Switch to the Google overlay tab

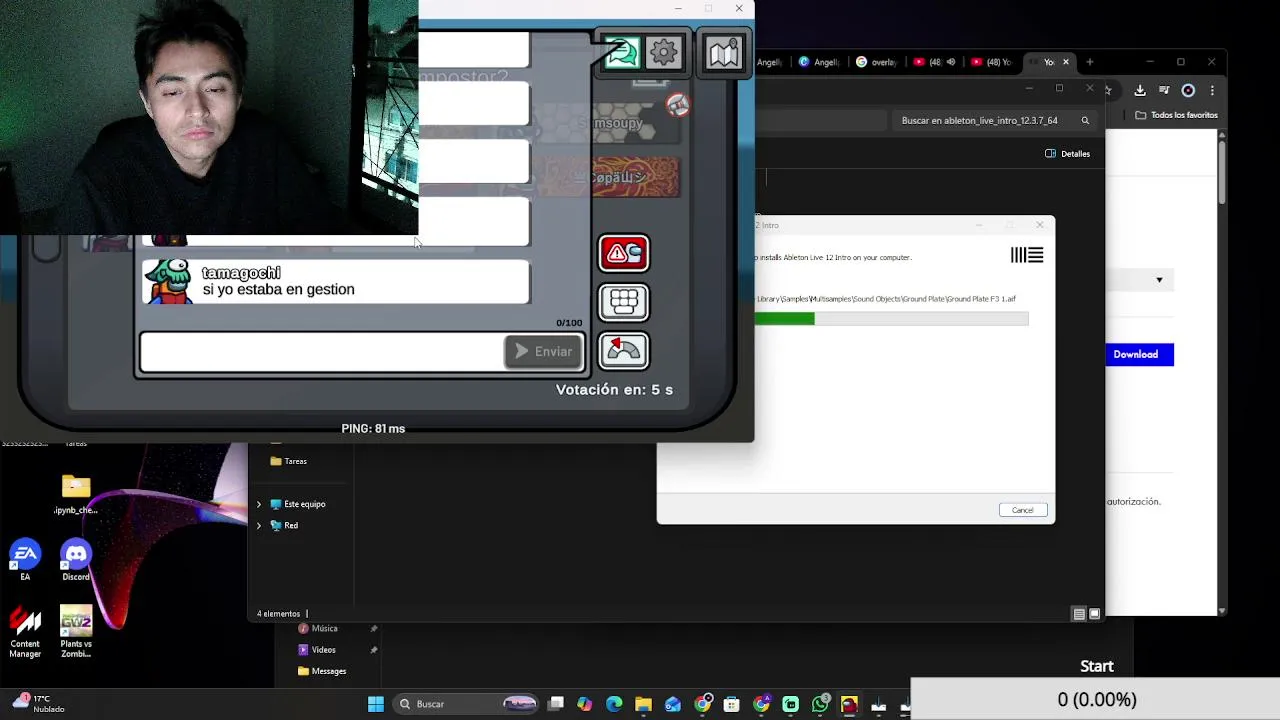(x=877, y=62)
